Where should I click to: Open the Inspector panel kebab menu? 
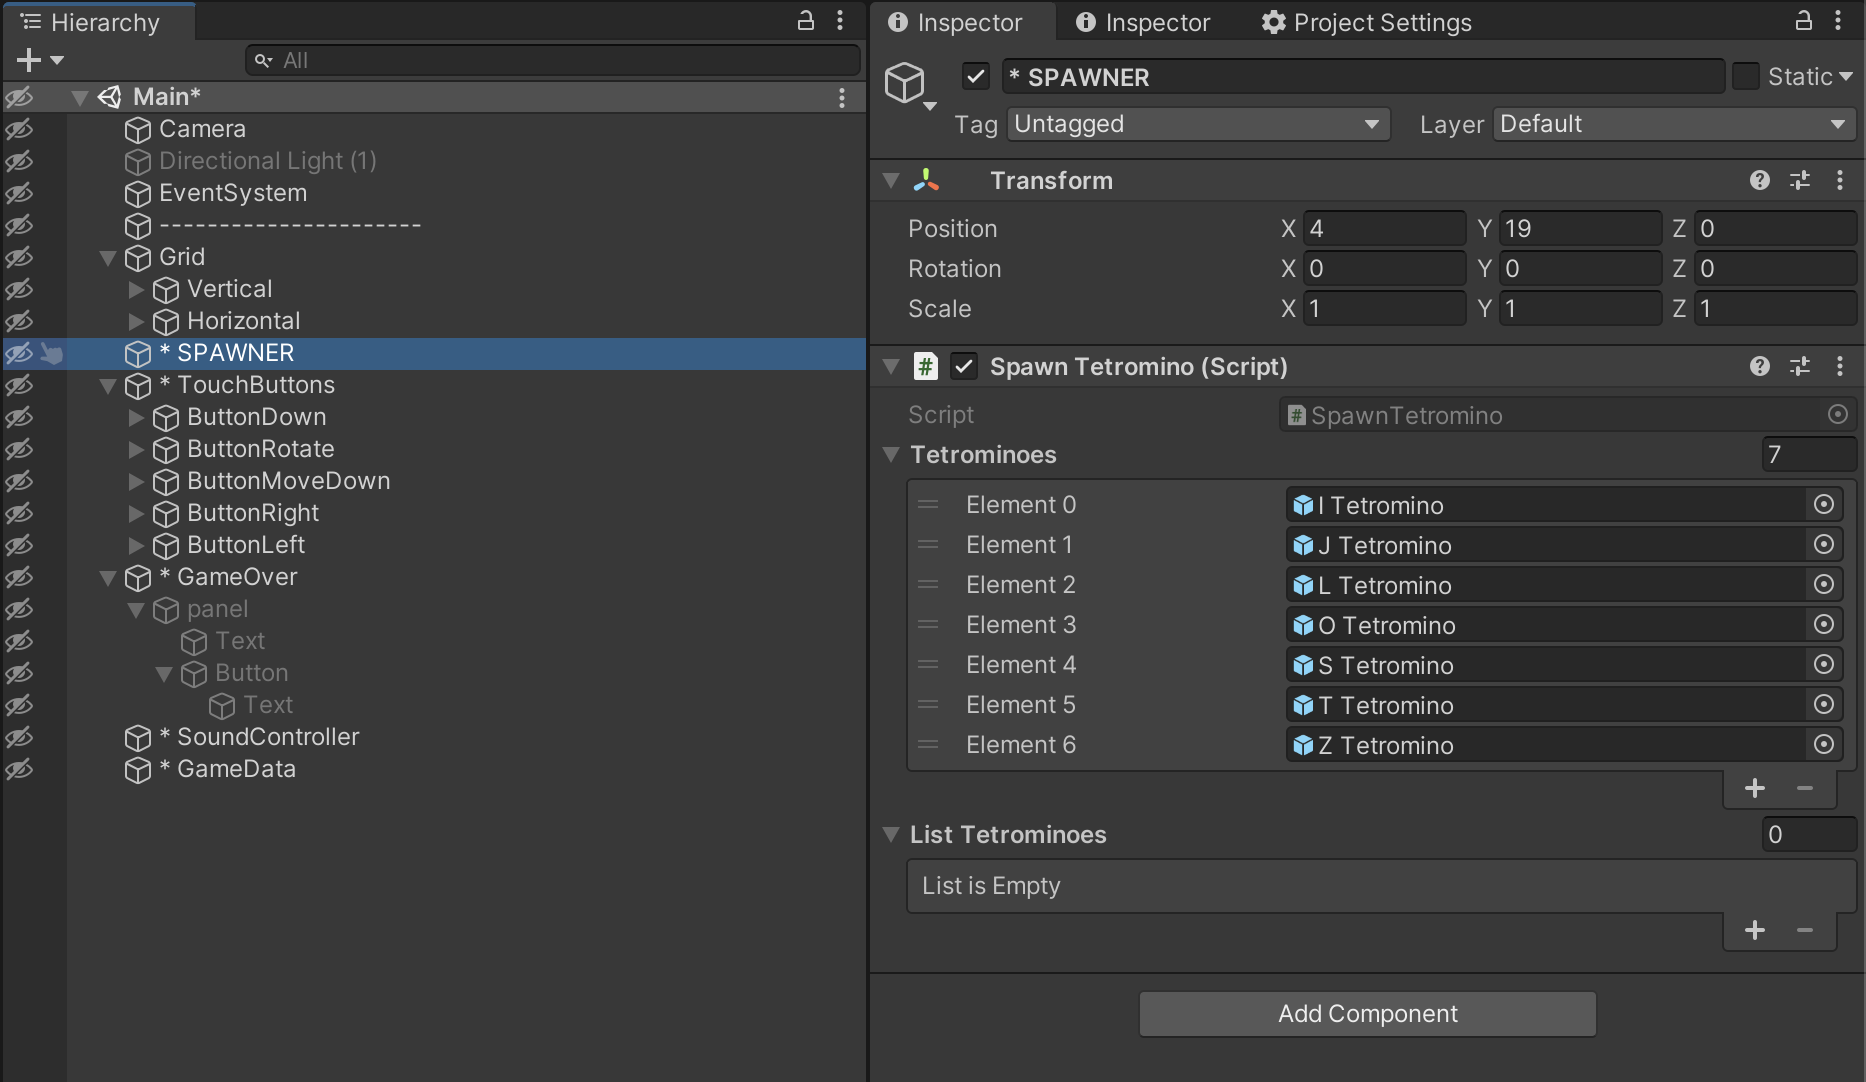(1838, 21)
